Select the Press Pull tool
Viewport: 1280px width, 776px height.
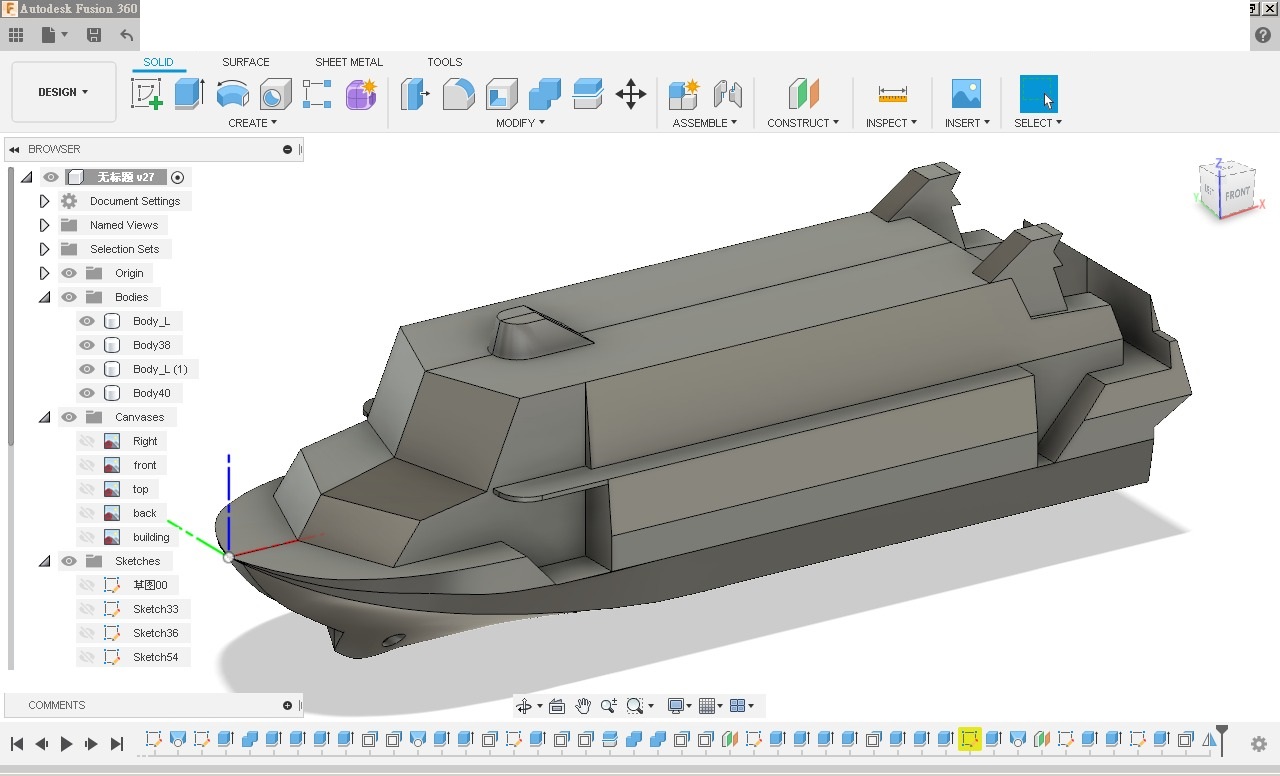click(414, 94)
